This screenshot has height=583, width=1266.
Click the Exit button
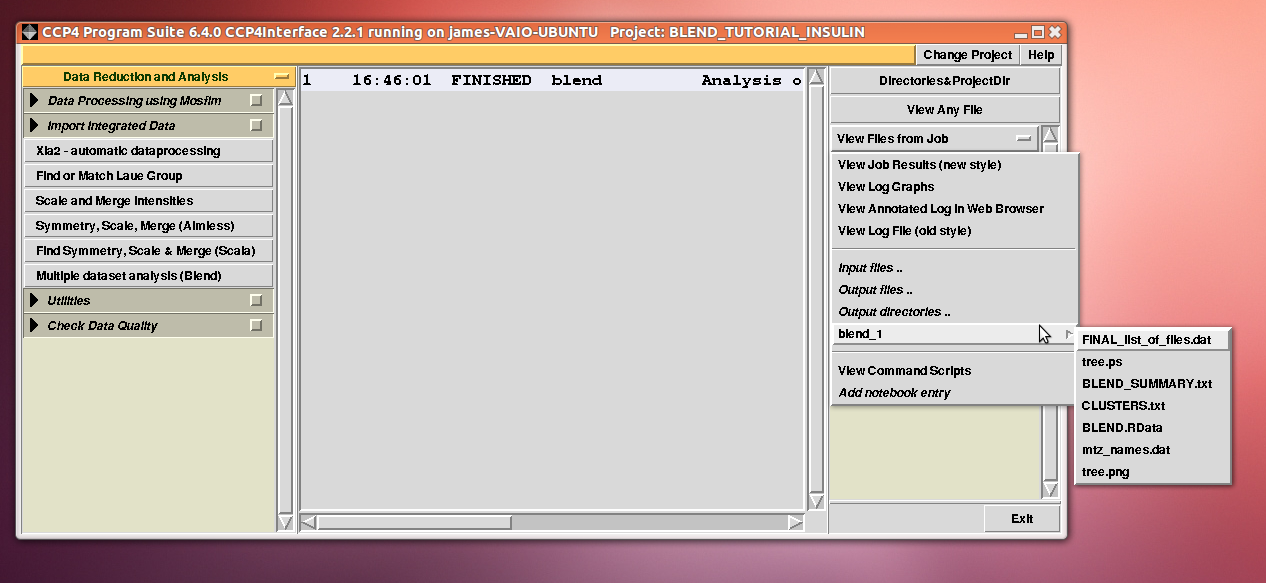click(x=1021, y=519)
